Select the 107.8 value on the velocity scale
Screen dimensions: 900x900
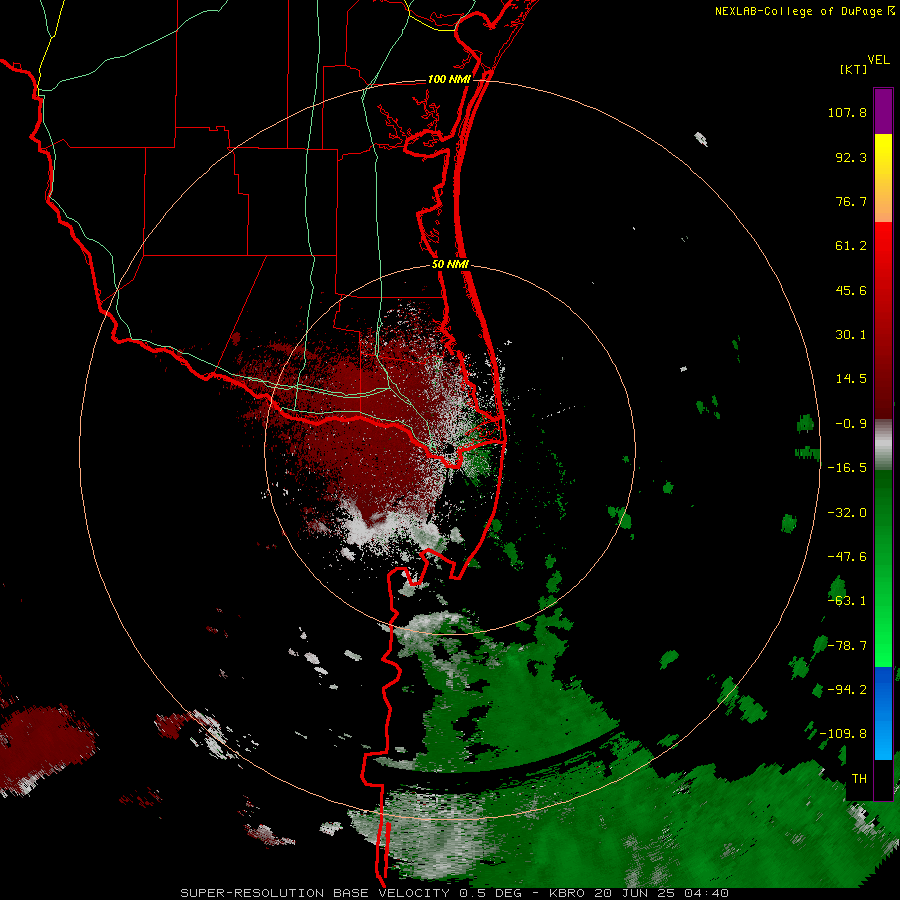(x=847, y=112)
